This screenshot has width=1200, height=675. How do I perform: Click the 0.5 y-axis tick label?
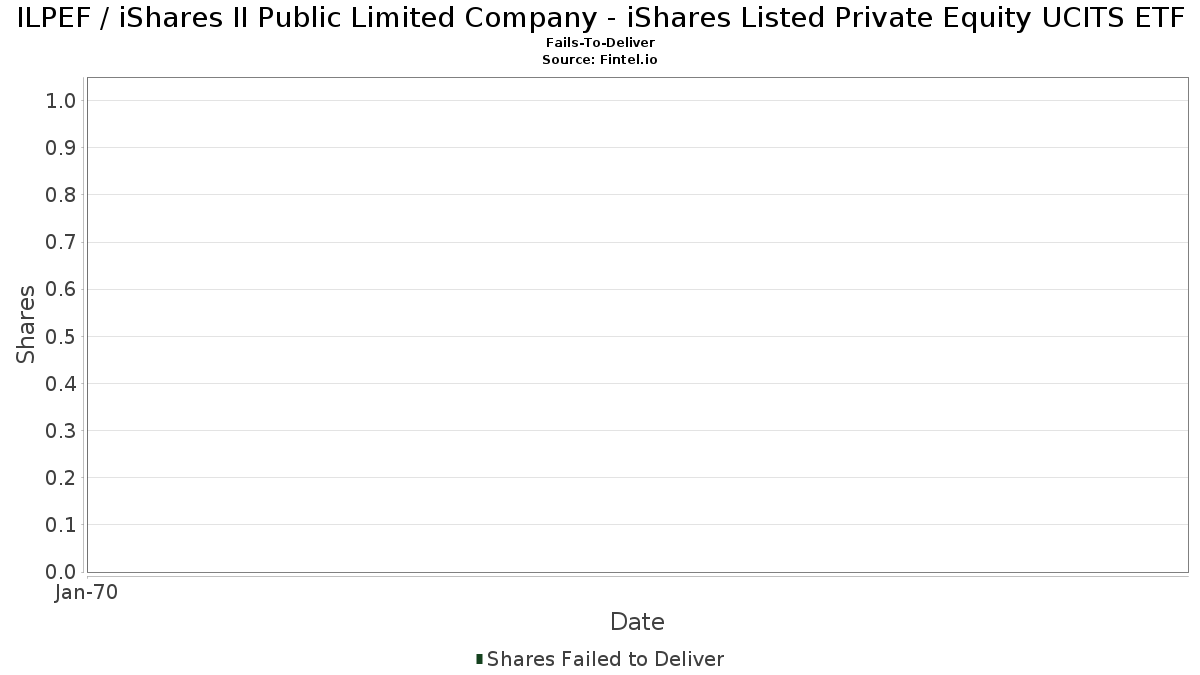(61, 336)
